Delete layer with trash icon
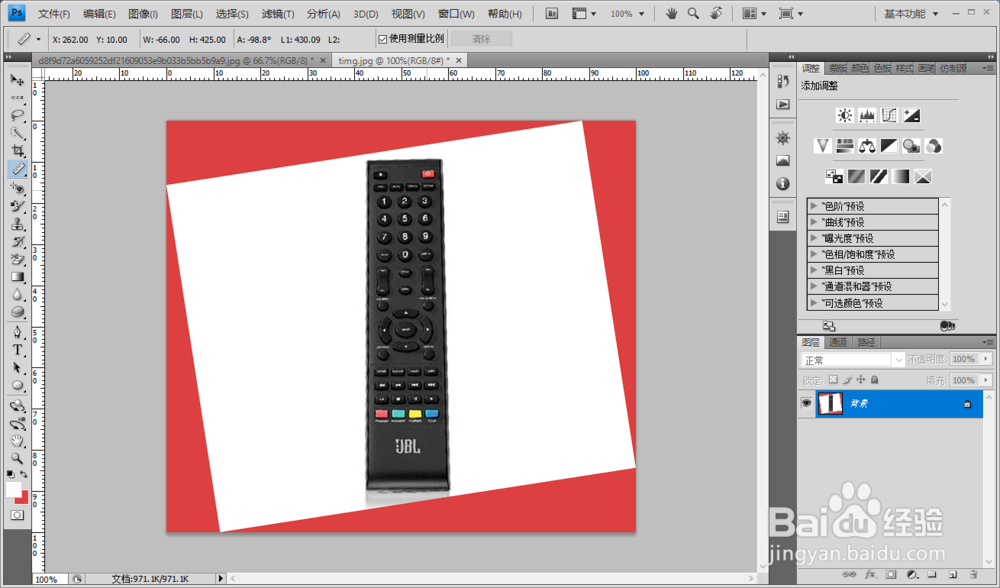The width and height of the screenshot is (1000, 588). (x=973, y=575)
